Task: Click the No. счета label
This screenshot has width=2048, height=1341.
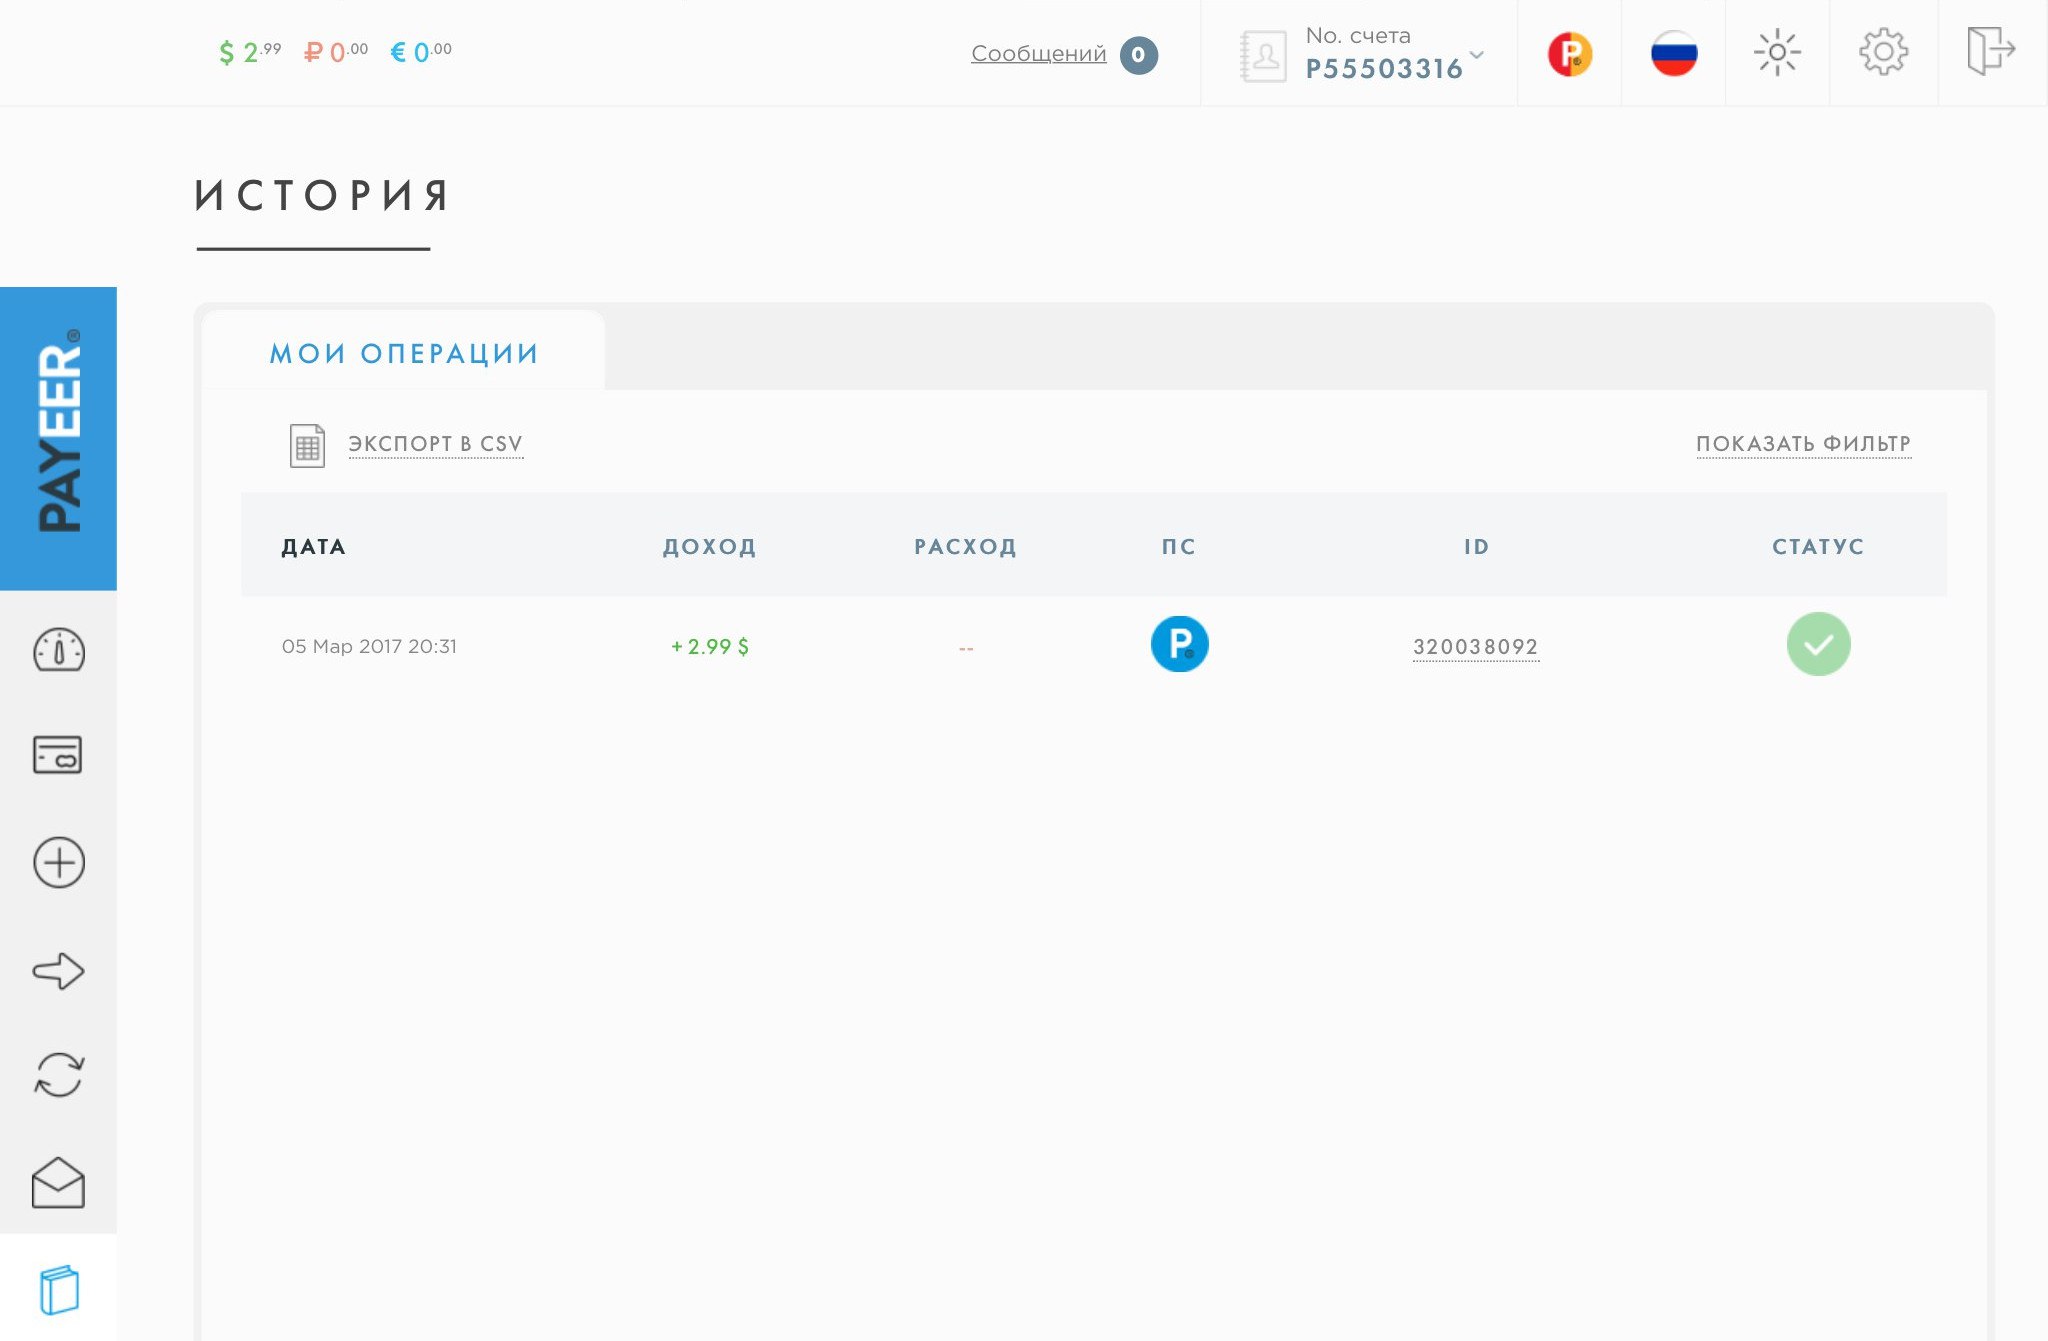Action: click(1358, 36)
